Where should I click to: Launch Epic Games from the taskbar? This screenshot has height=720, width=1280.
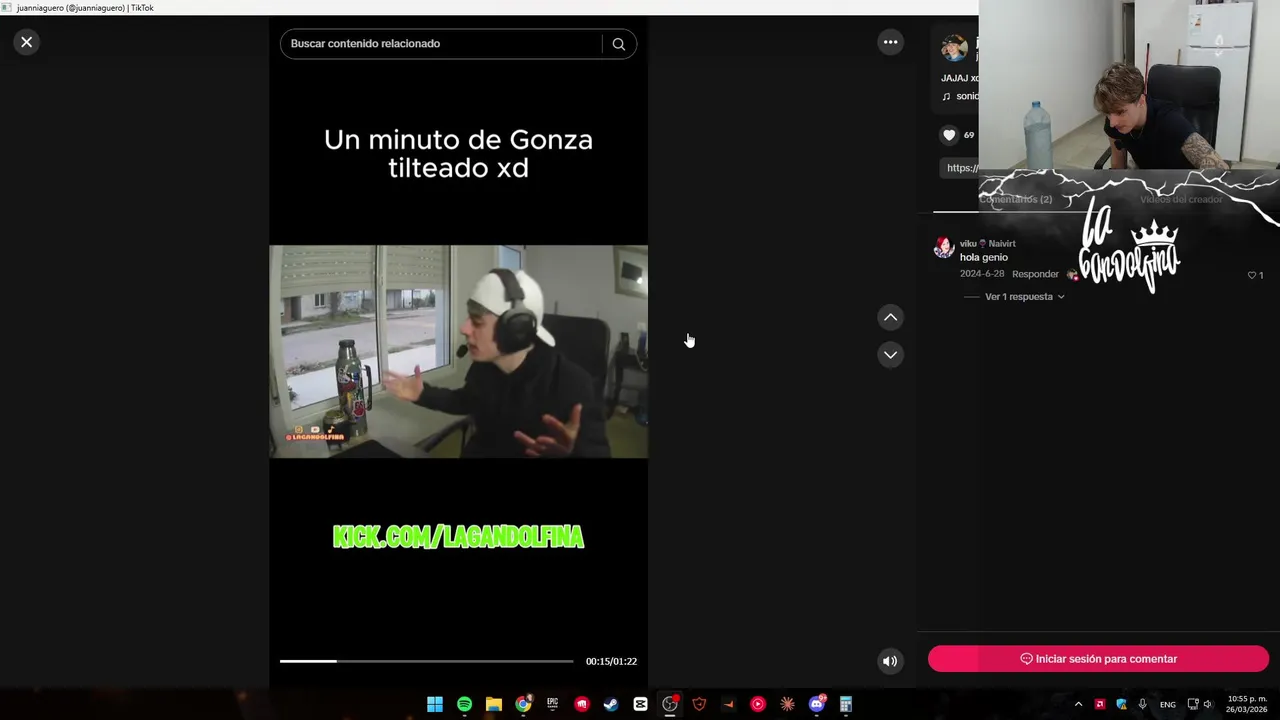click(552, 704)
